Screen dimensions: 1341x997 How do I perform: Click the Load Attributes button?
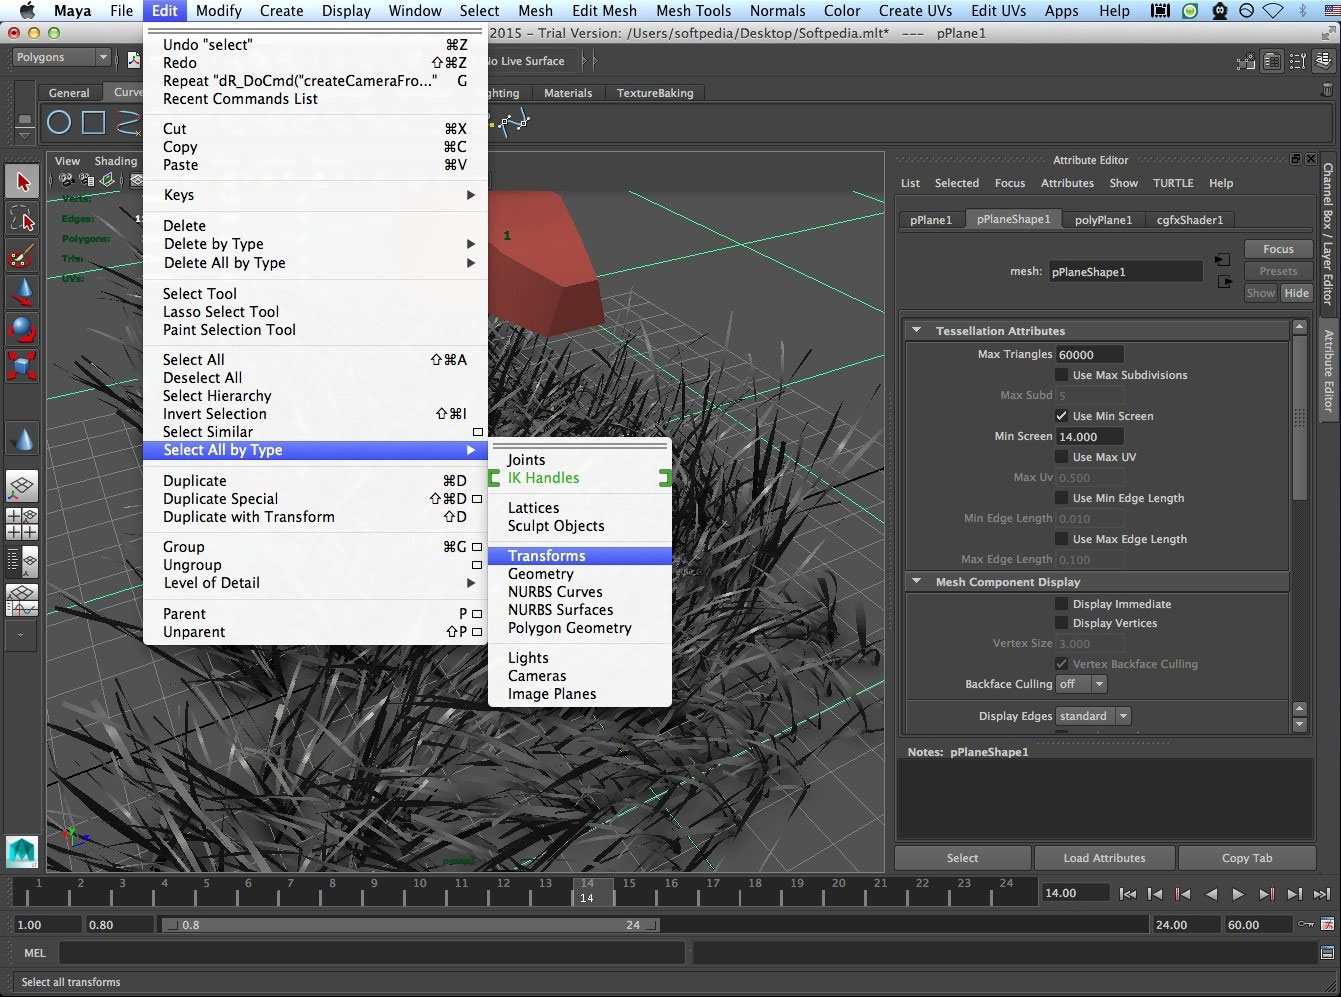[1104, 858]
